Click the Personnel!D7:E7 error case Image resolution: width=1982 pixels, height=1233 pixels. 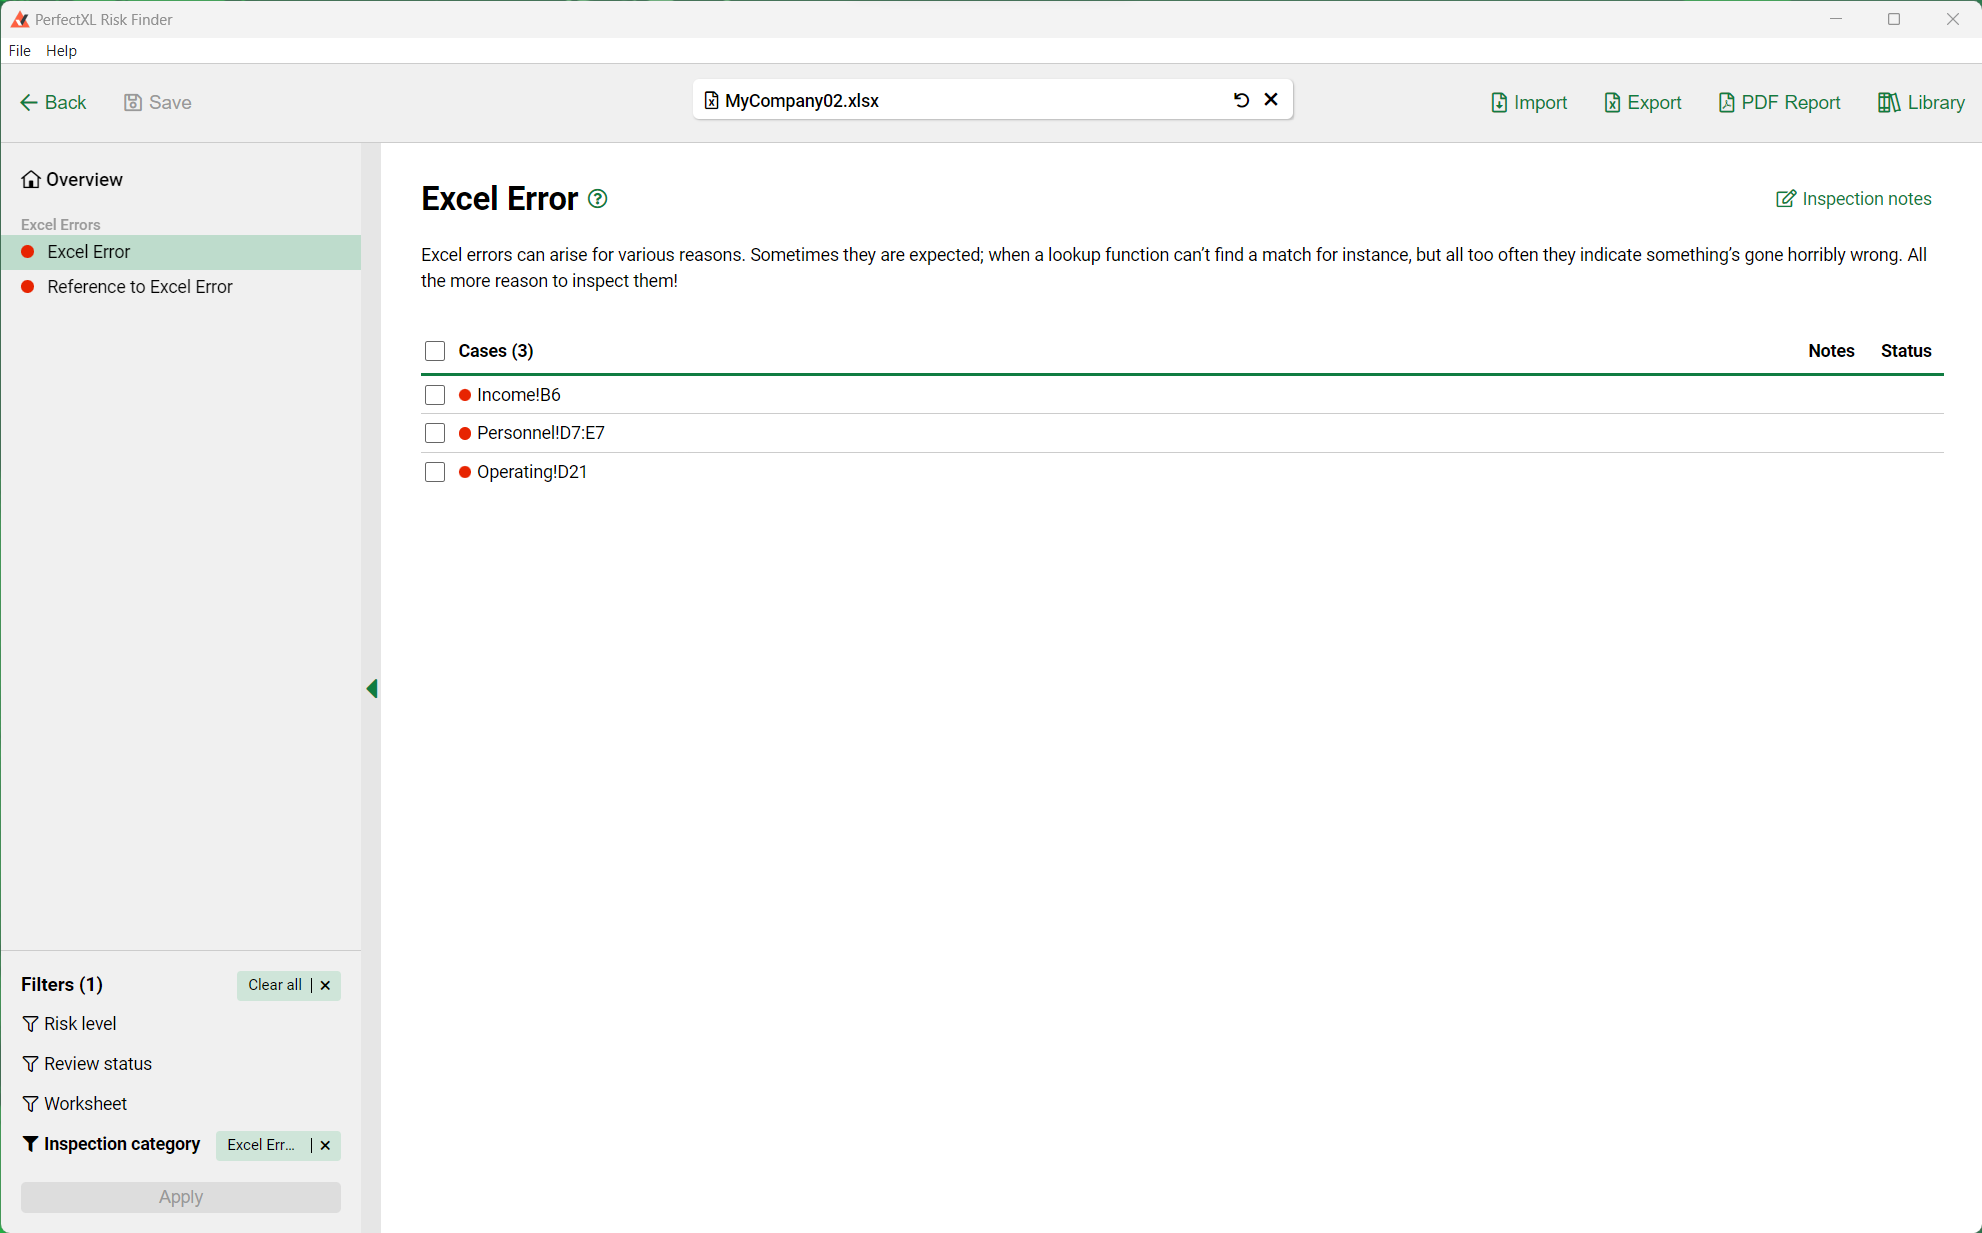542,433
